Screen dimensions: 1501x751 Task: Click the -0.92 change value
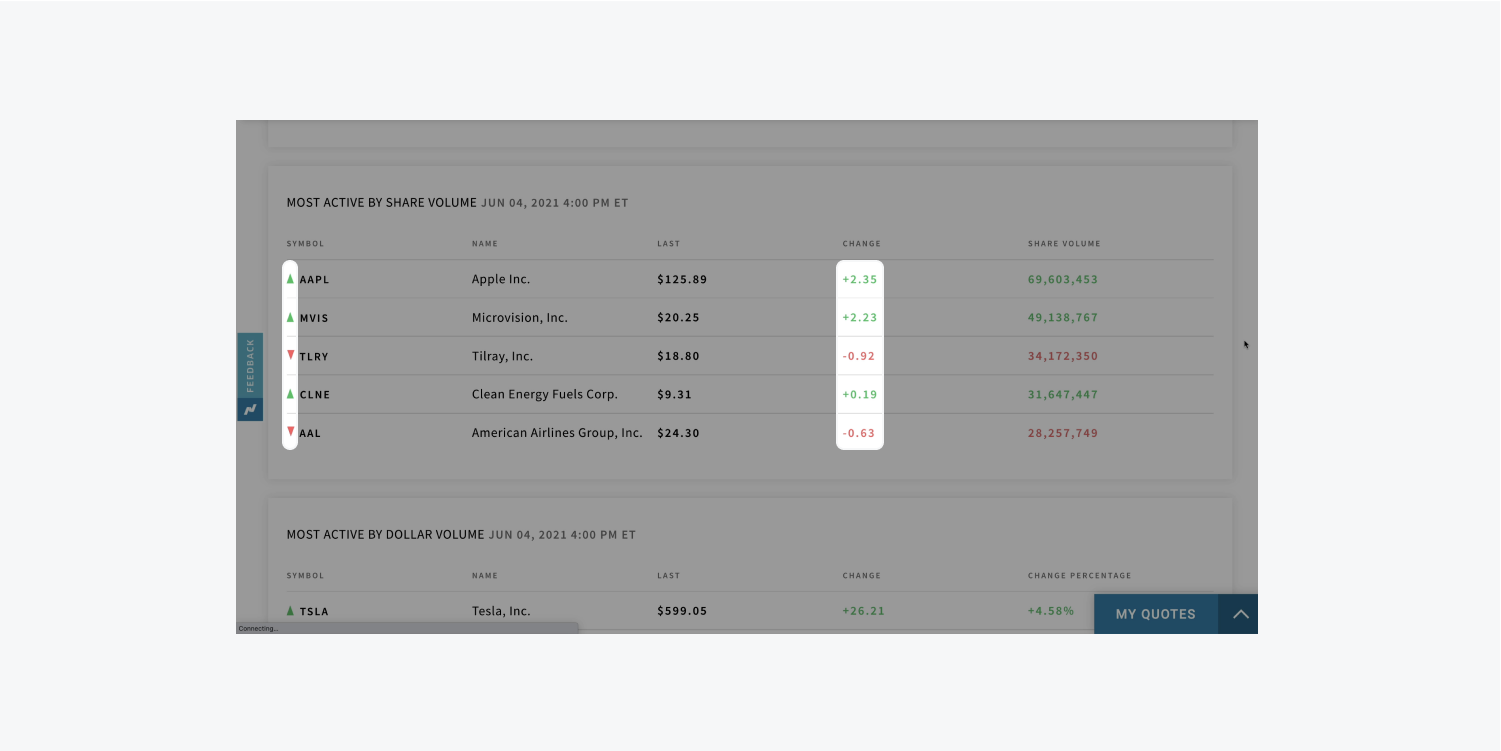860,356
